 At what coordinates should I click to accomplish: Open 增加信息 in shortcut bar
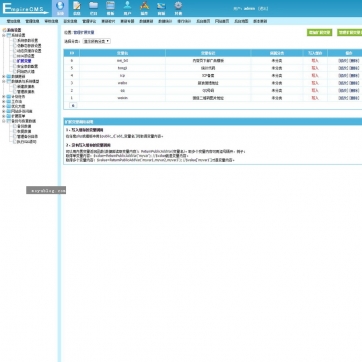(x=13, y=21)
